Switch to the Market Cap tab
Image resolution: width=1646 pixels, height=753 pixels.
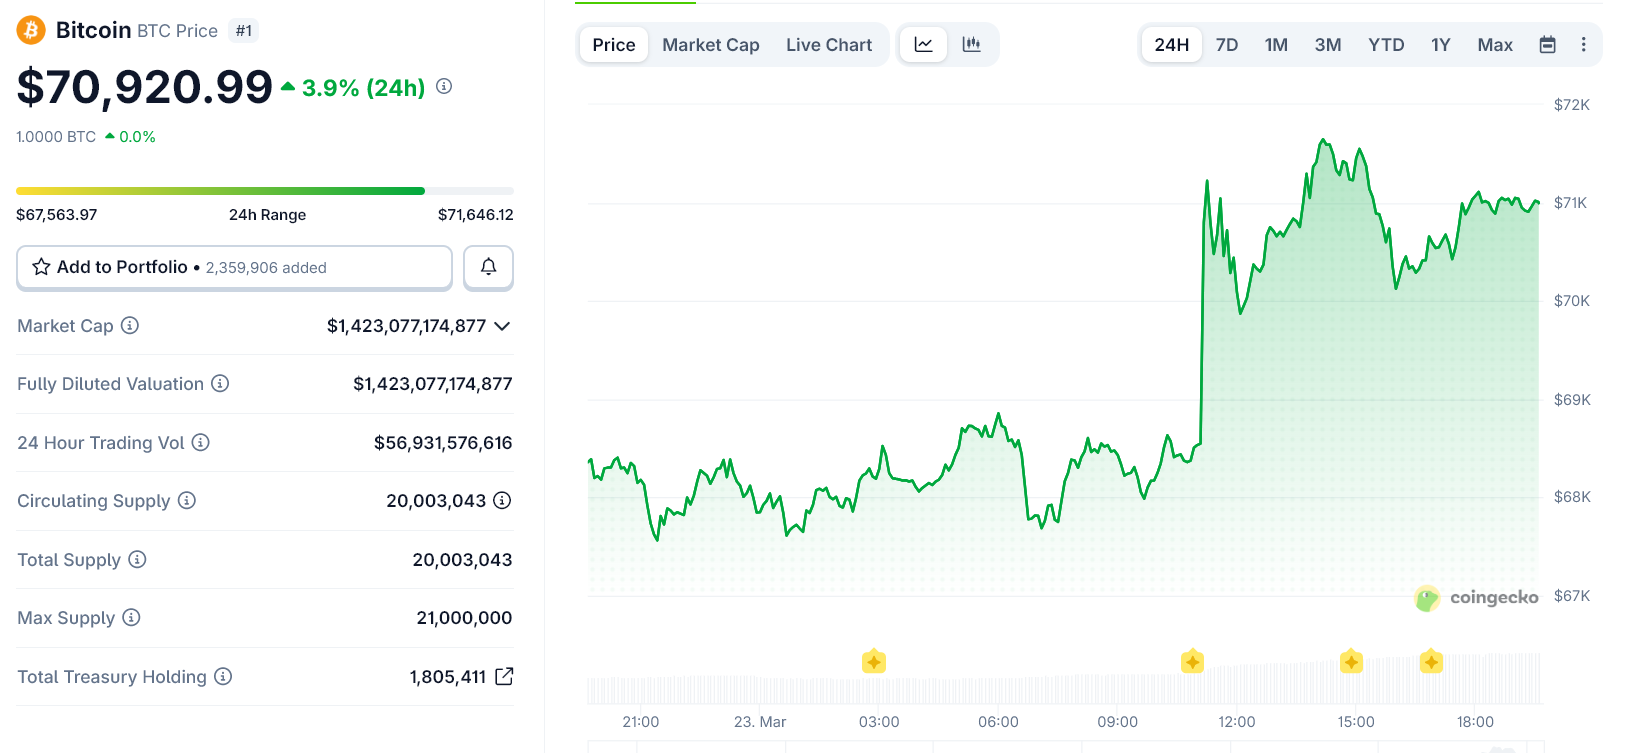click(x=711, y=45)
